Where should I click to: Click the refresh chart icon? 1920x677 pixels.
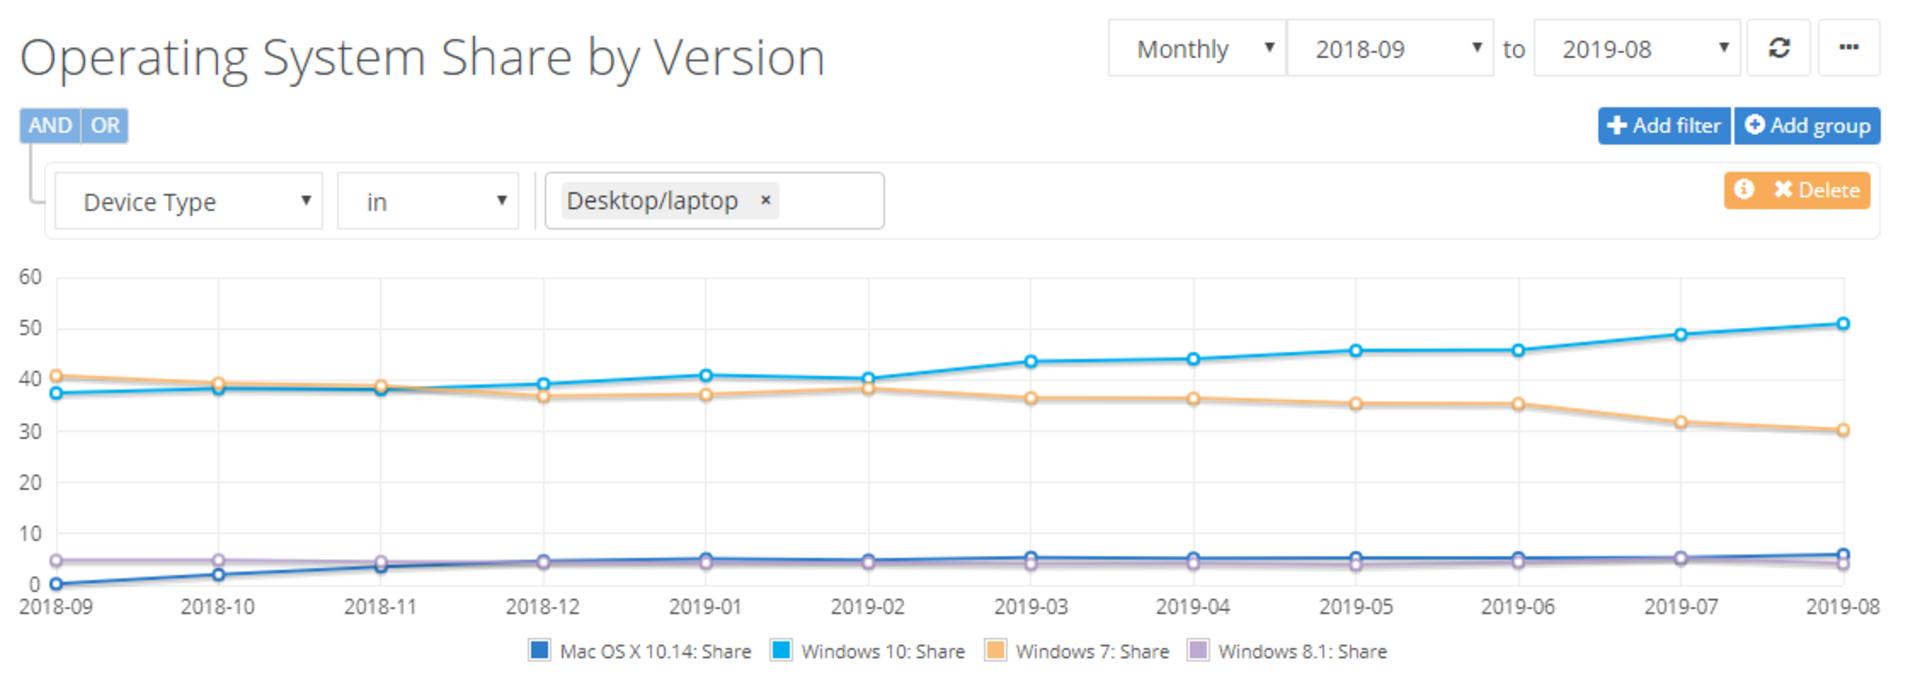(1778, 48)
